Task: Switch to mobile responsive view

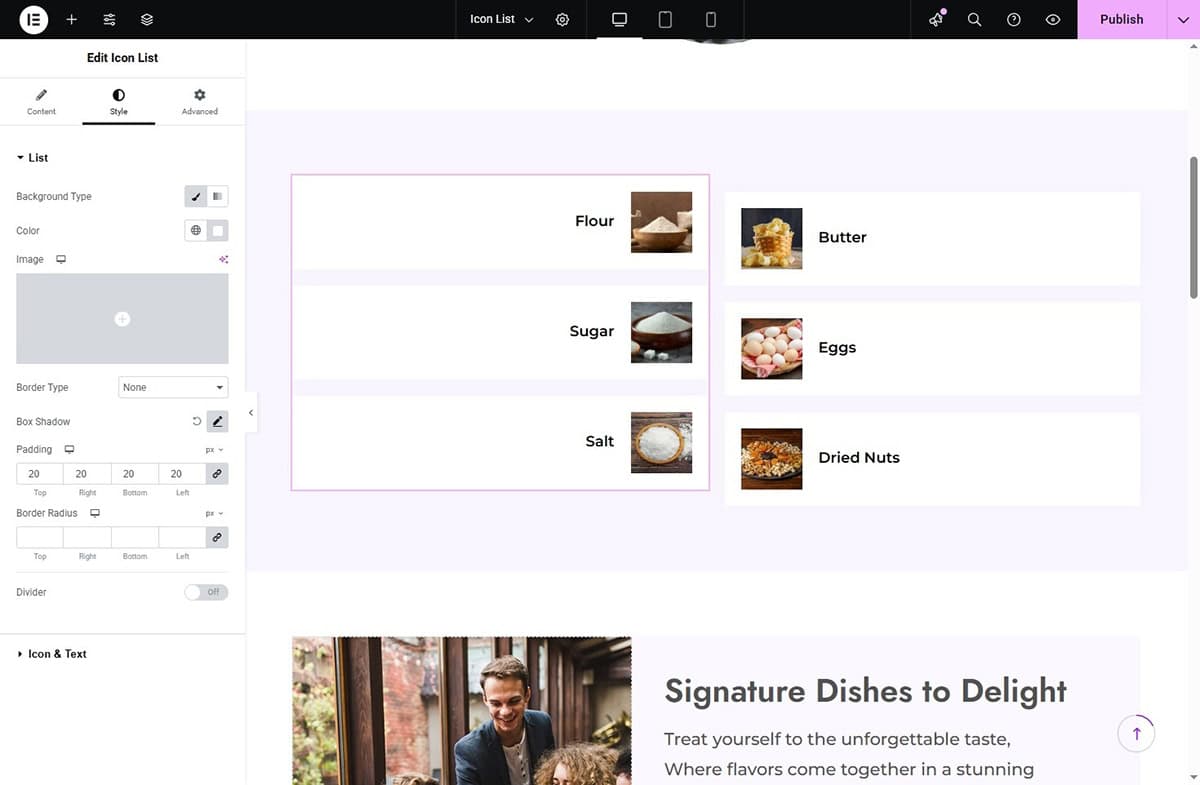Action: click(x=711, y=19)
